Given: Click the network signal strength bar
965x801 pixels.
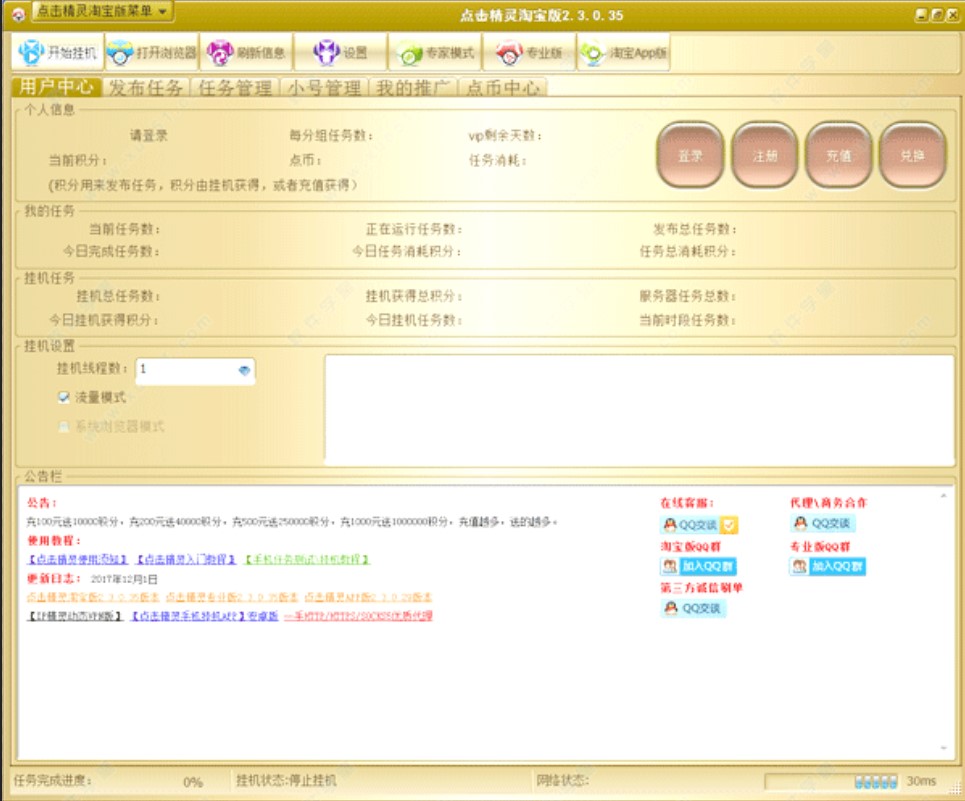Looking at the screenshot, I should pyautogui.click(x=876, y=781).
